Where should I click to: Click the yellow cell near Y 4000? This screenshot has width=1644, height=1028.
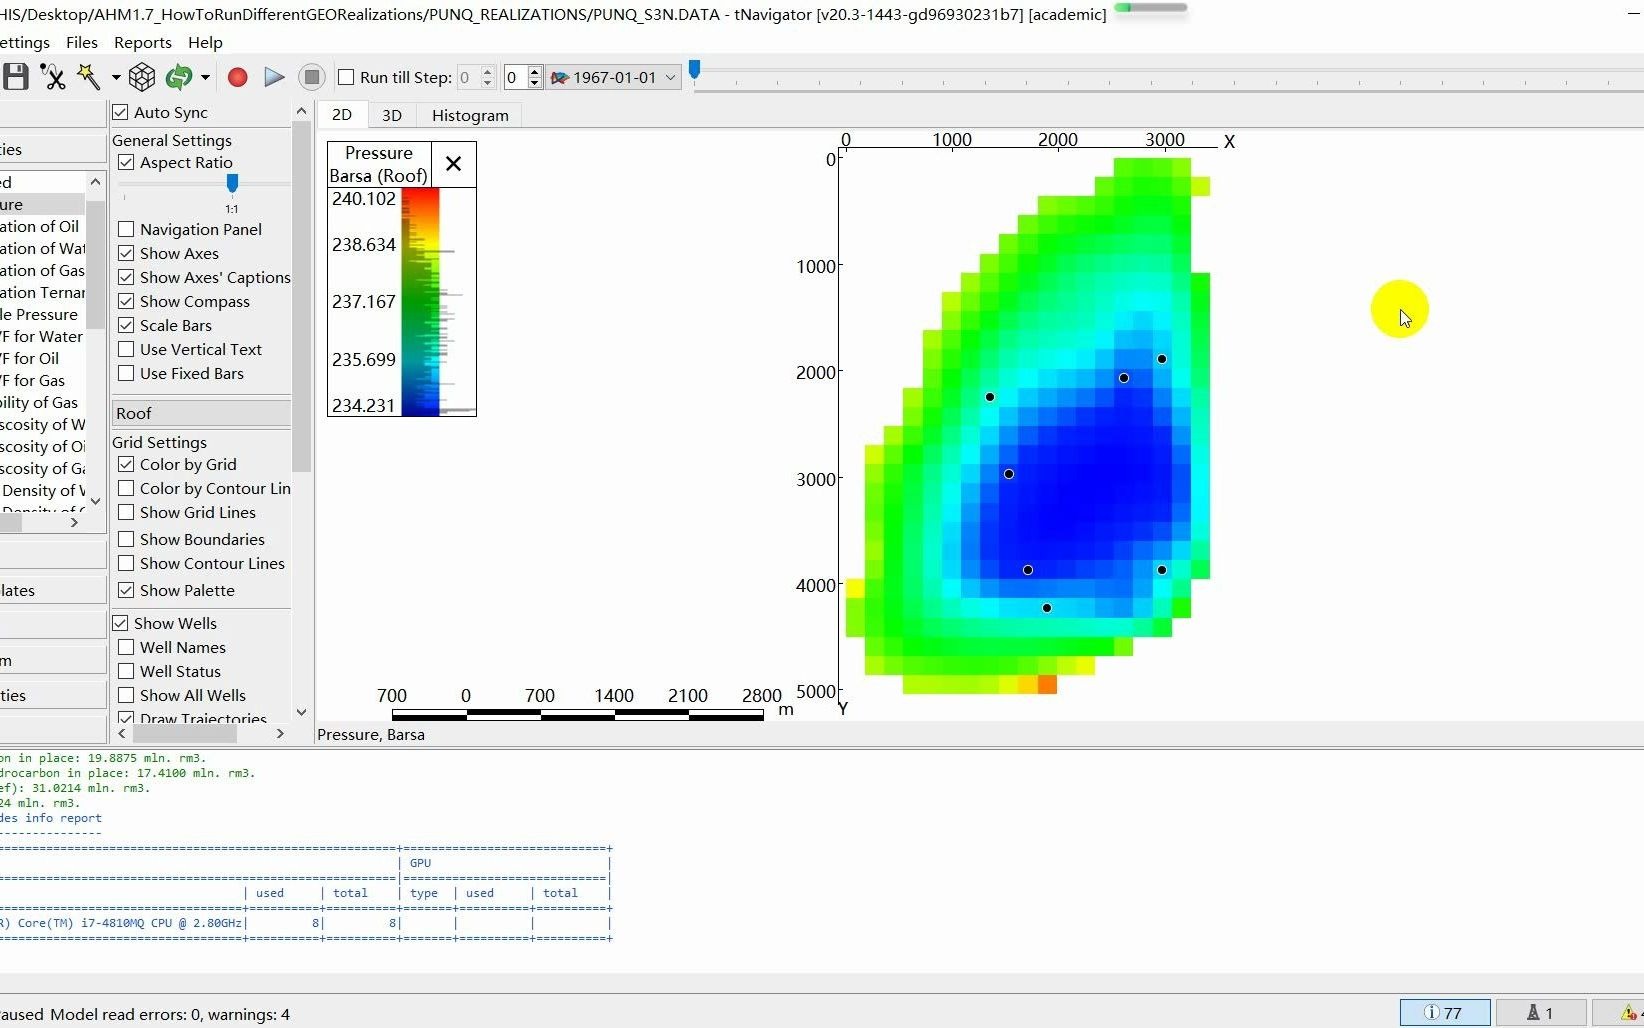coord(855,588)
